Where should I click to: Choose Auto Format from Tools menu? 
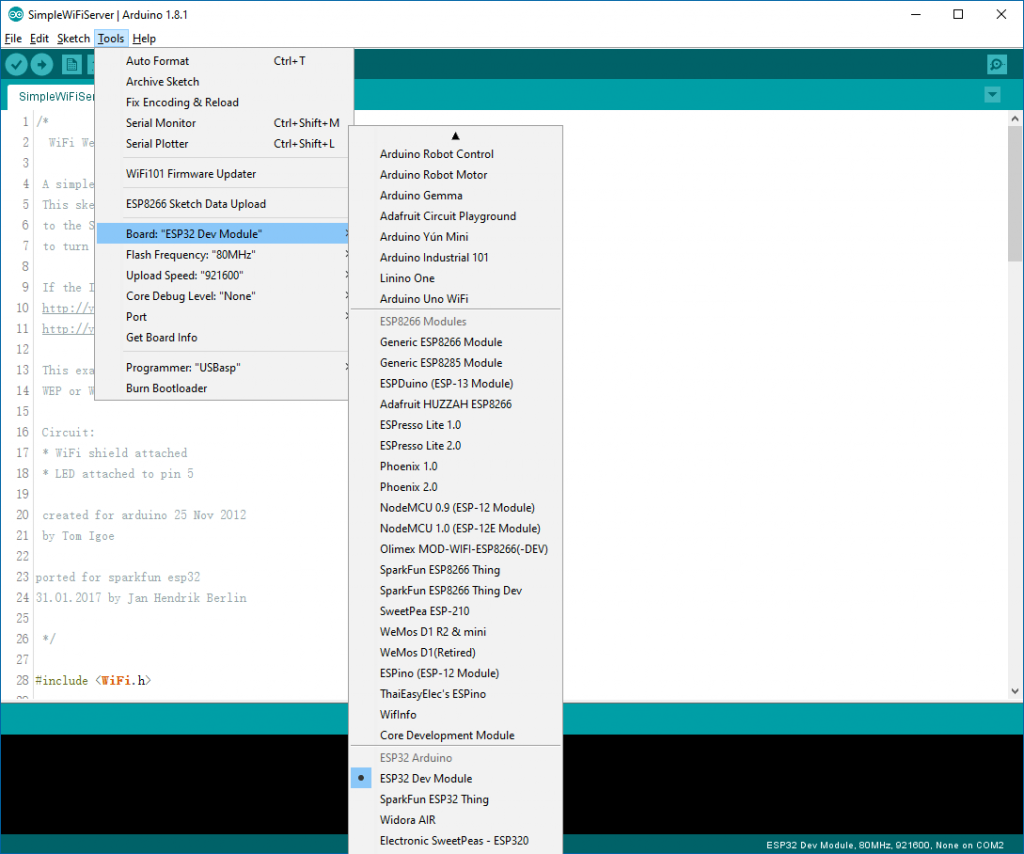point(223,61)
